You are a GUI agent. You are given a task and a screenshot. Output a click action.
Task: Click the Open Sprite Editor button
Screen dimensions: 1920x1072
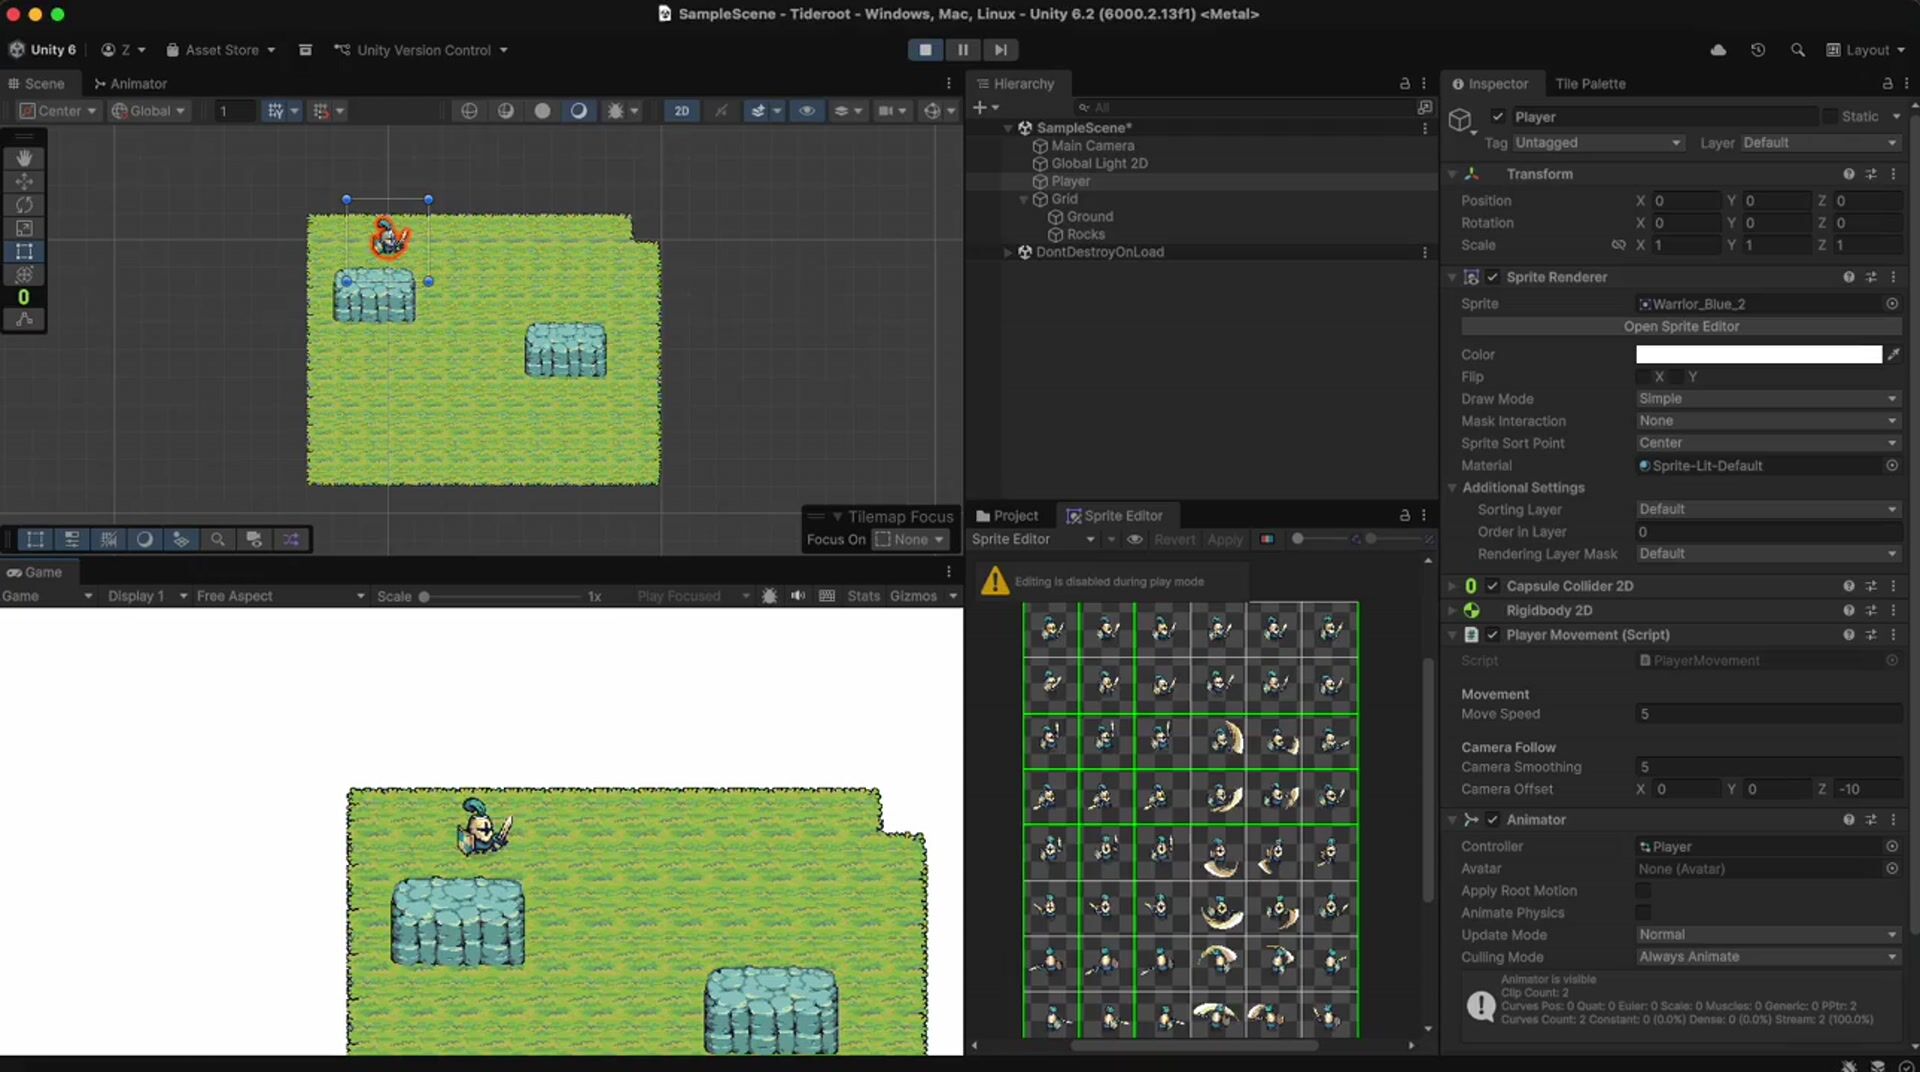coord(1680,327)
